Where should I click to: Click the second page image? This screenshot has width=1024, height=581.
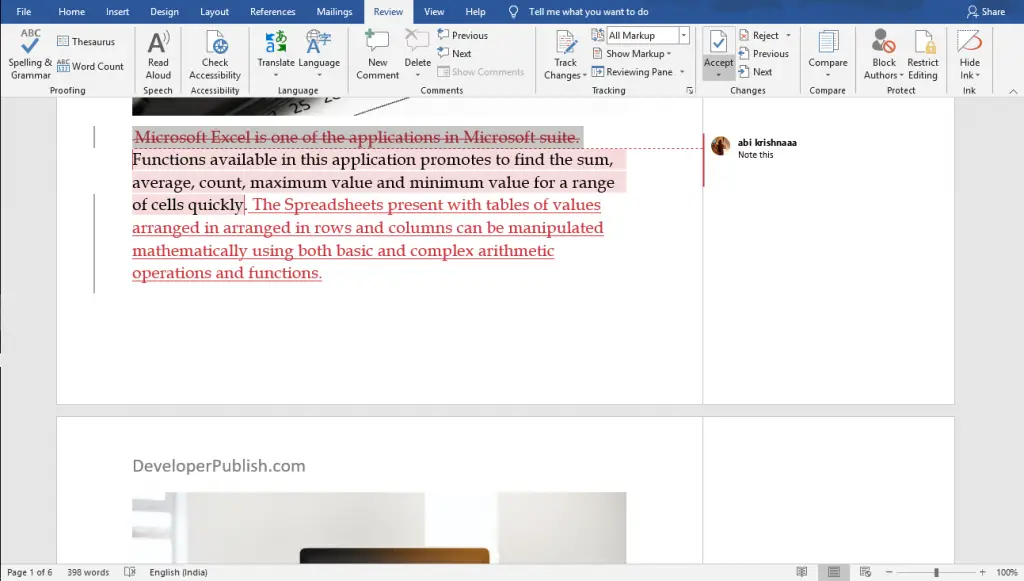379,528
